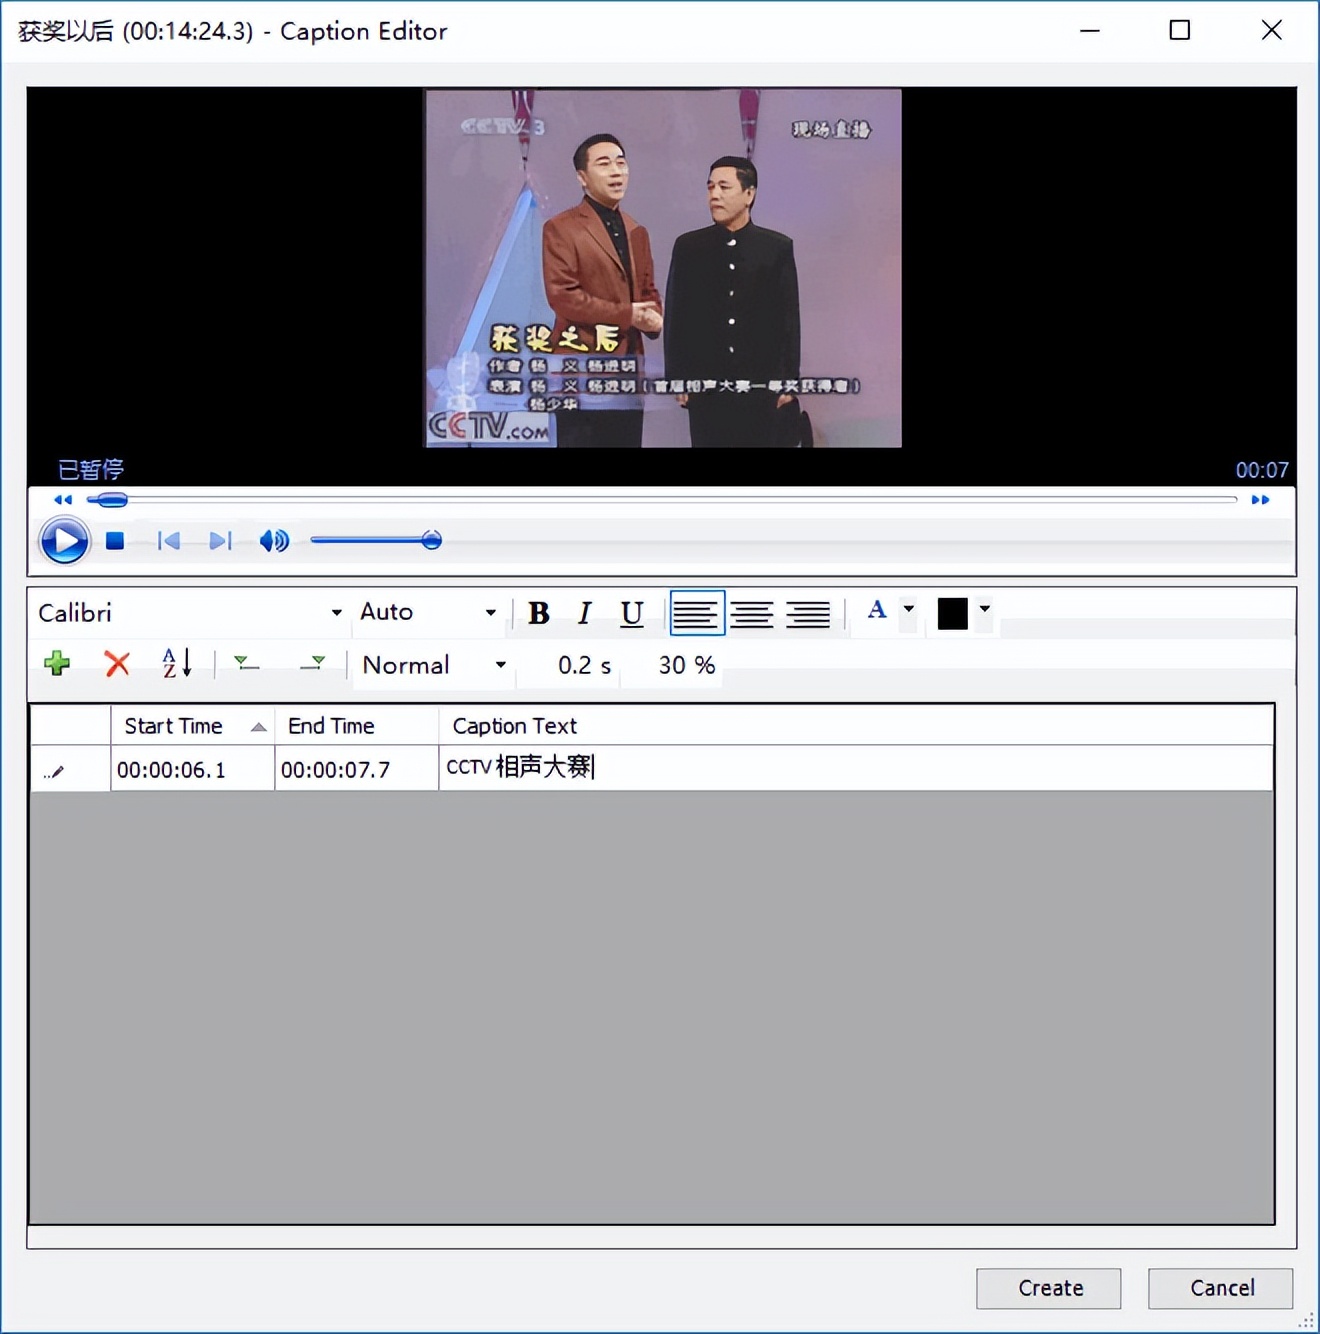Click the Create button
Viewport: 1320px width, 1334px height.
tap(1048, 1288)
